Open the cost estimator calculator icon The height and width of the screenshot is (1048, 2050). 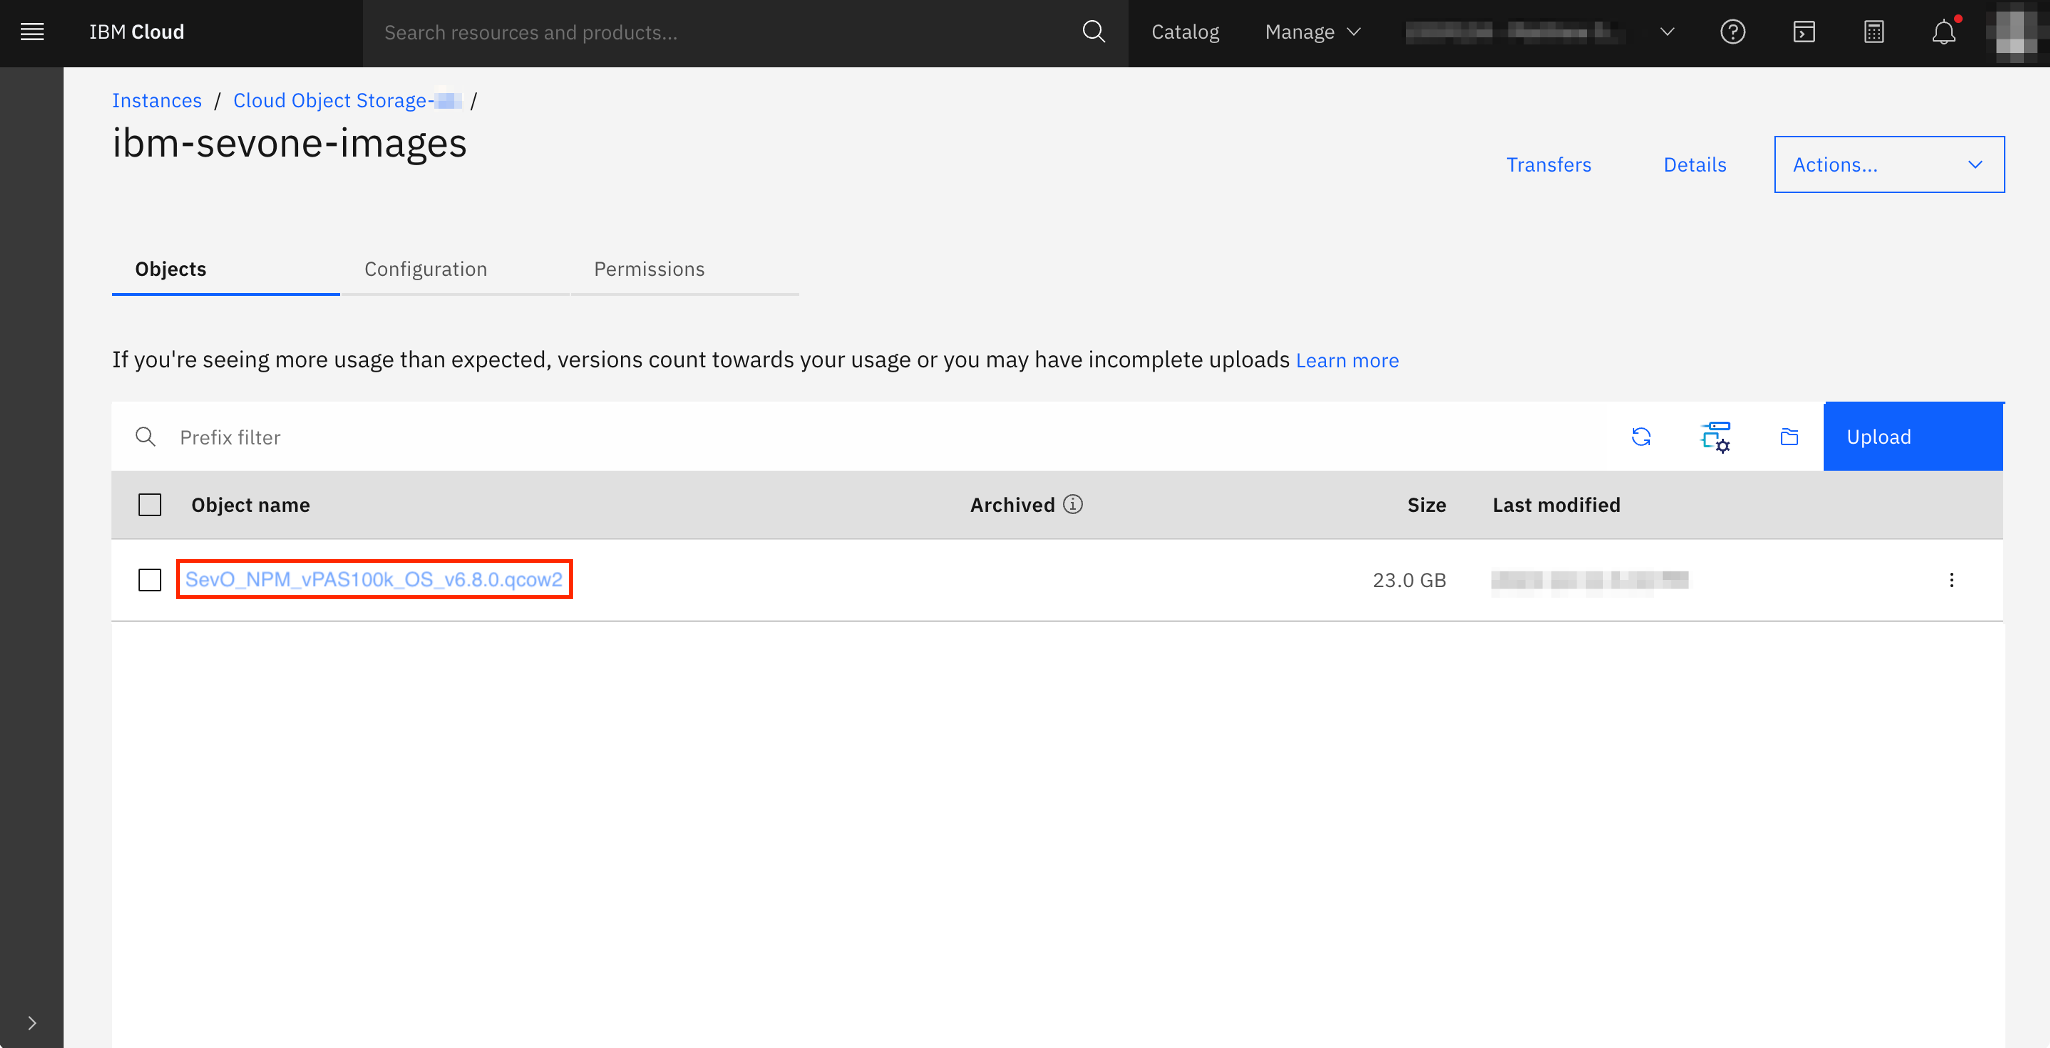click(x=1874, y=32)
